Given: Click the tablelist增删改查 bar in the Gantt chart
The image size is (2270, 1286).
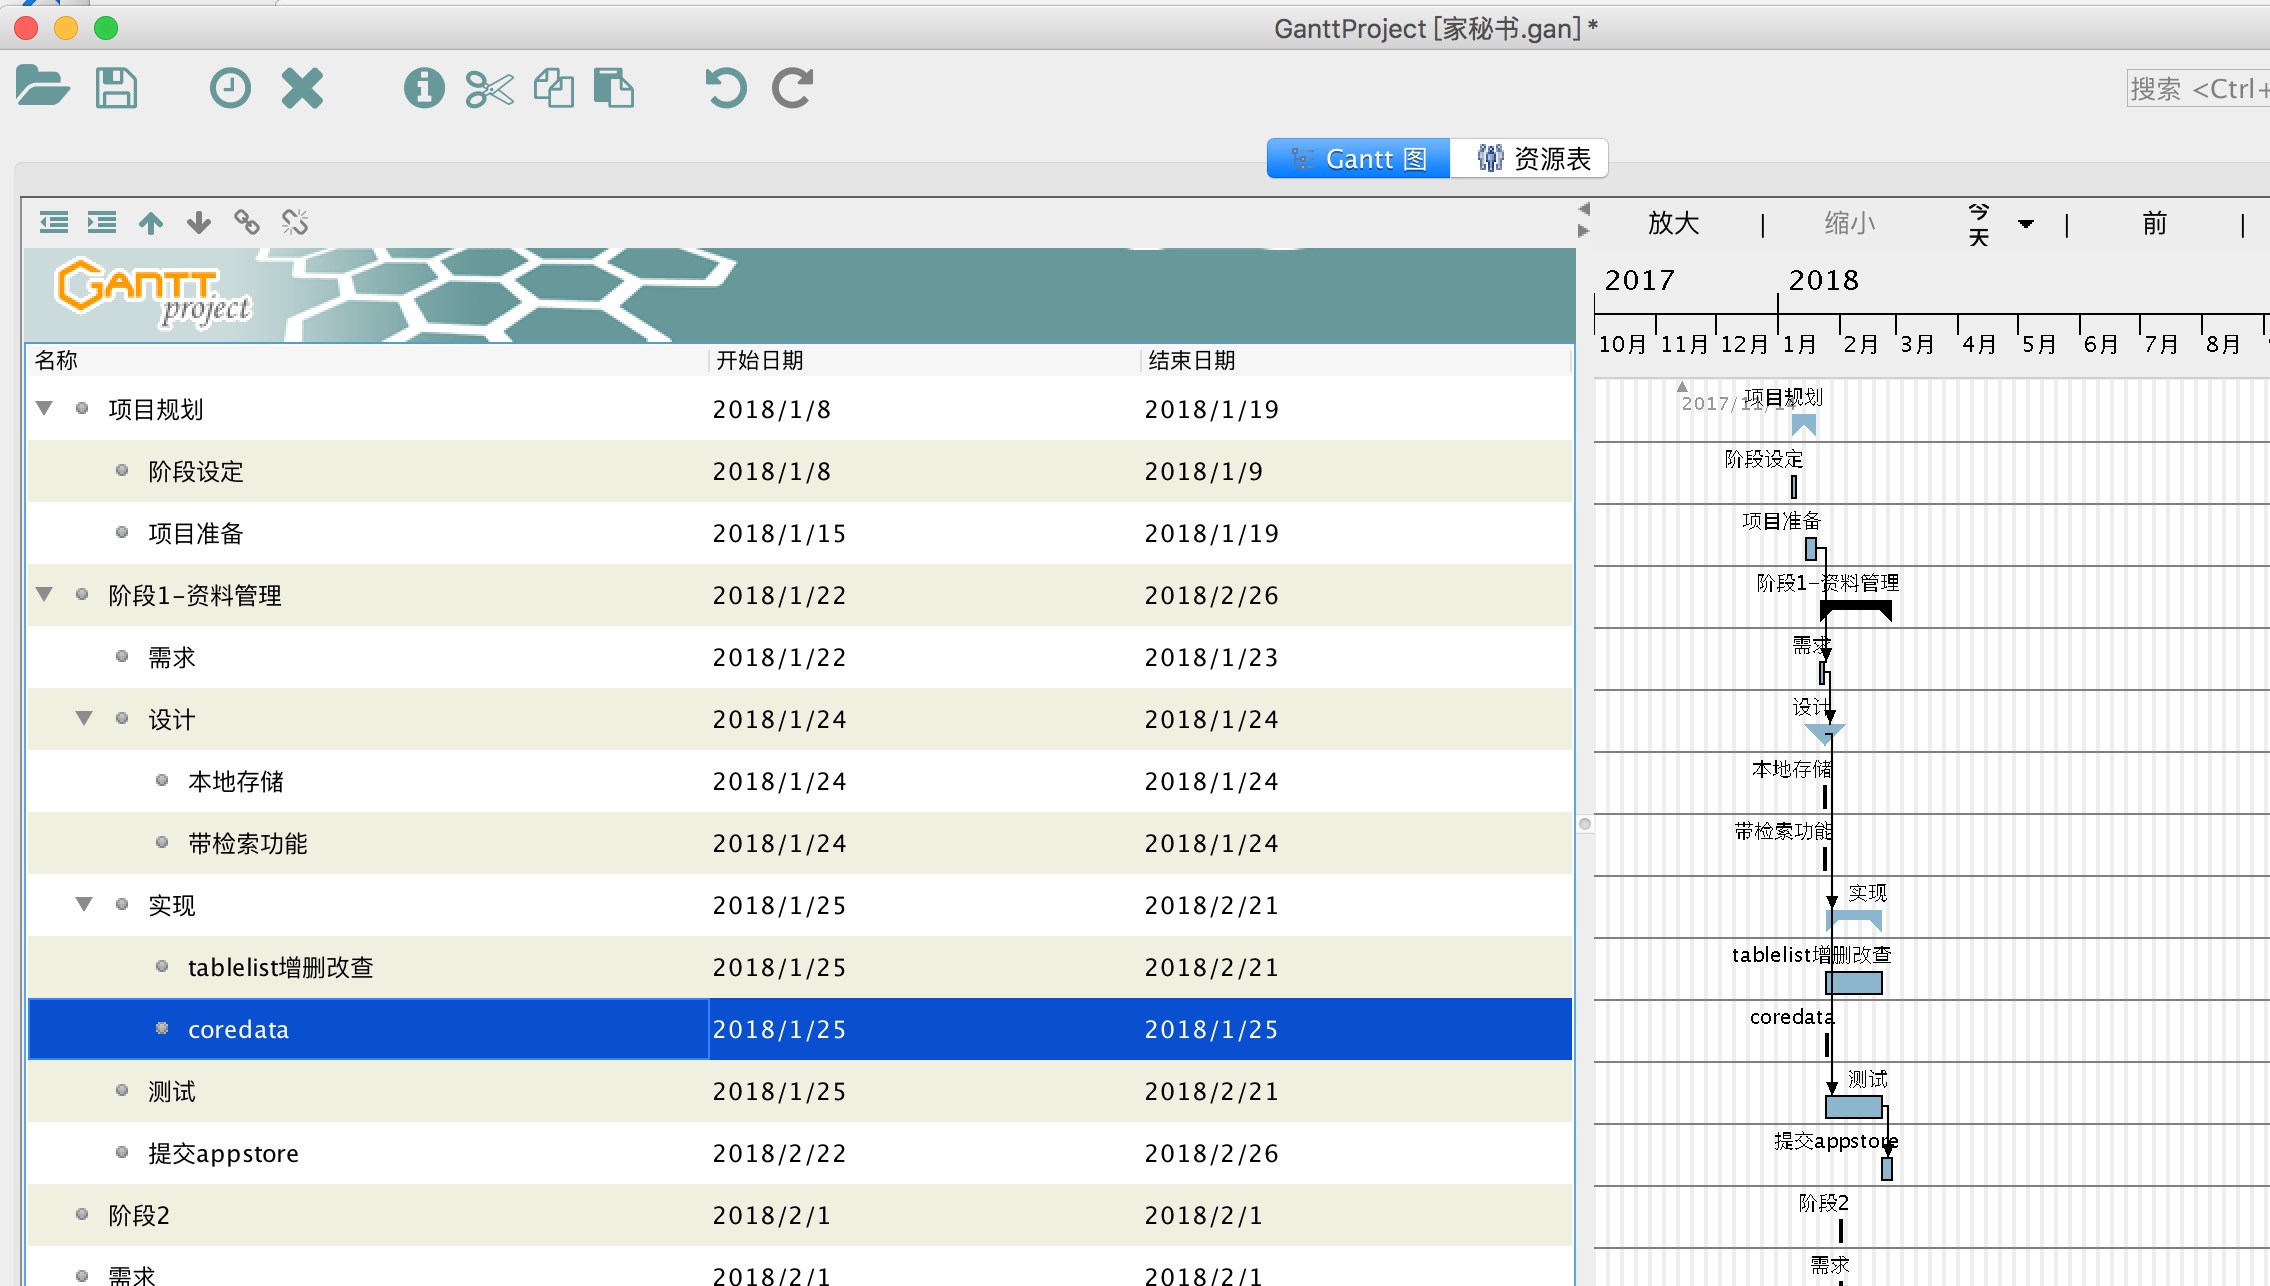Looking at the screenshot, I should pos(1854,983).
